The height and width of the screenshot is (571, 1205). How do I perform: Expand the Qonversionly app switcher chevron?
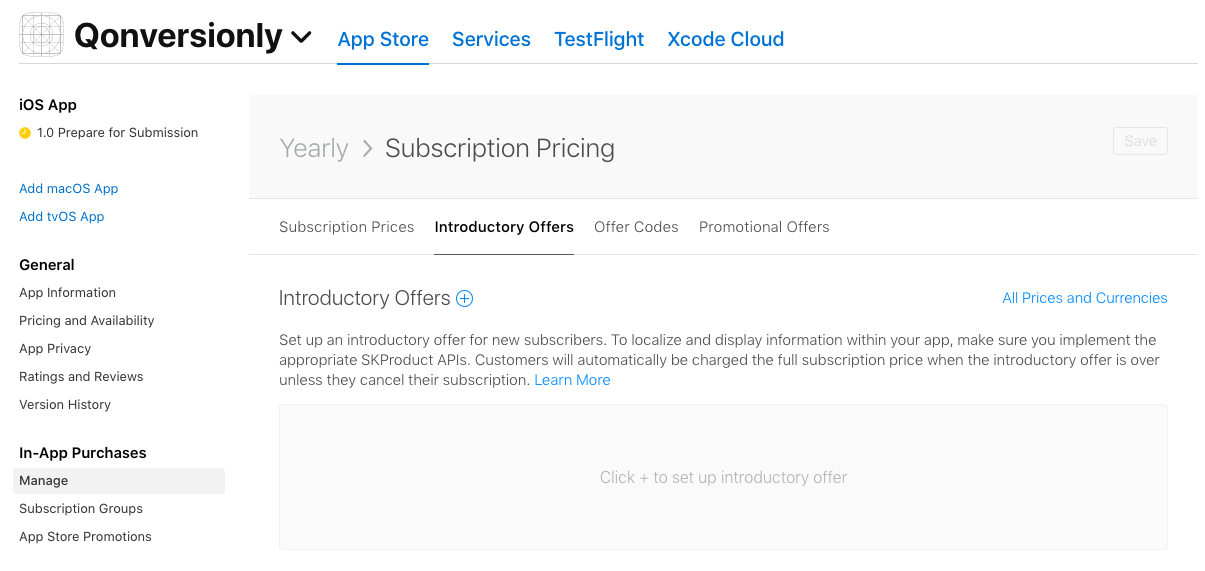coord(301,38)
